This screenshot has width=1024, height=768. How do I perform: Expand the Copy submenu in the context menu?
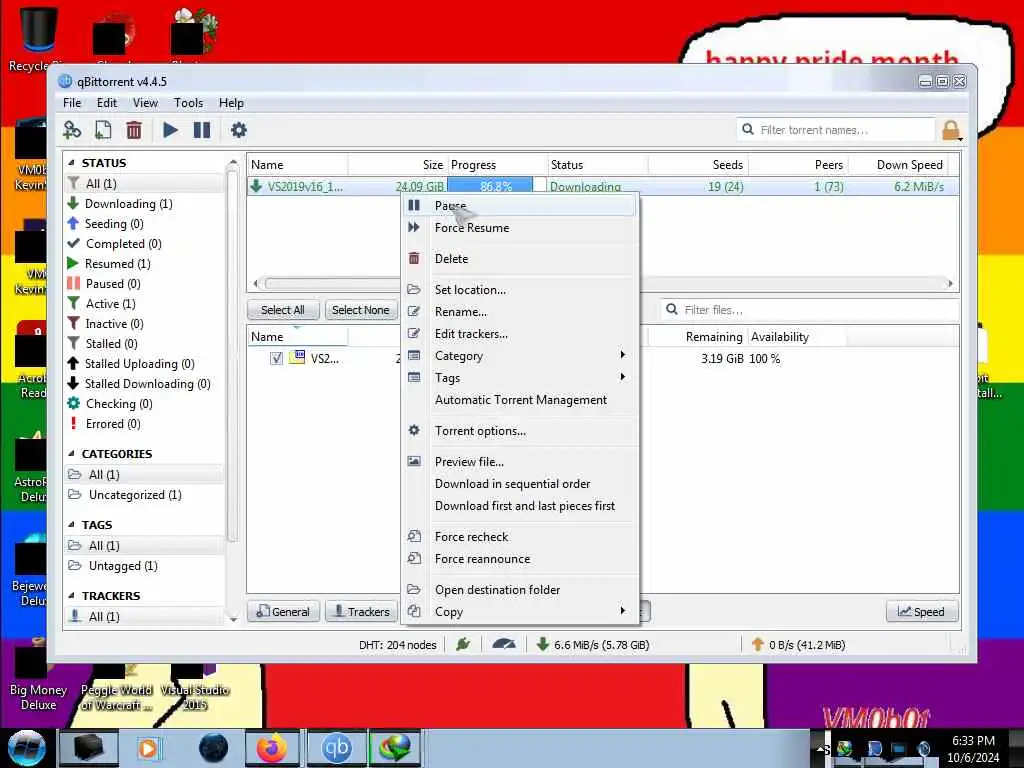520,612
